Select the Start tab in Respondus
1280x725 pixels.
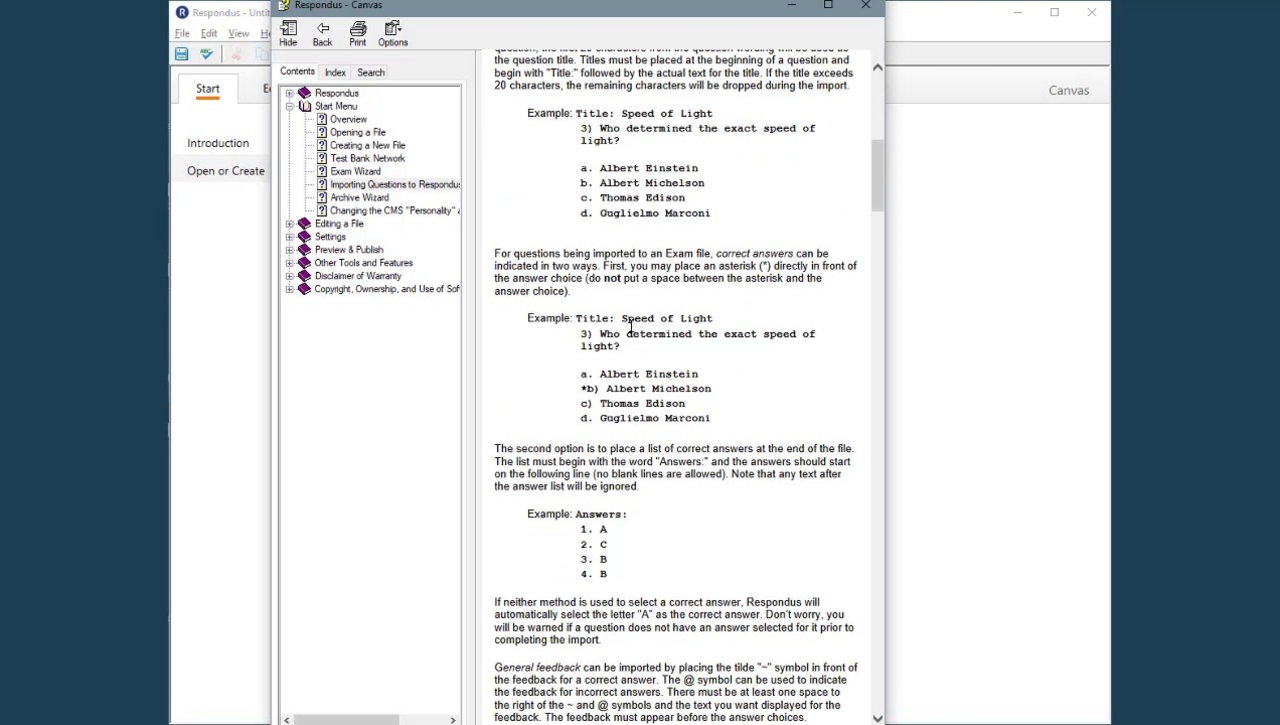[208, 89]
